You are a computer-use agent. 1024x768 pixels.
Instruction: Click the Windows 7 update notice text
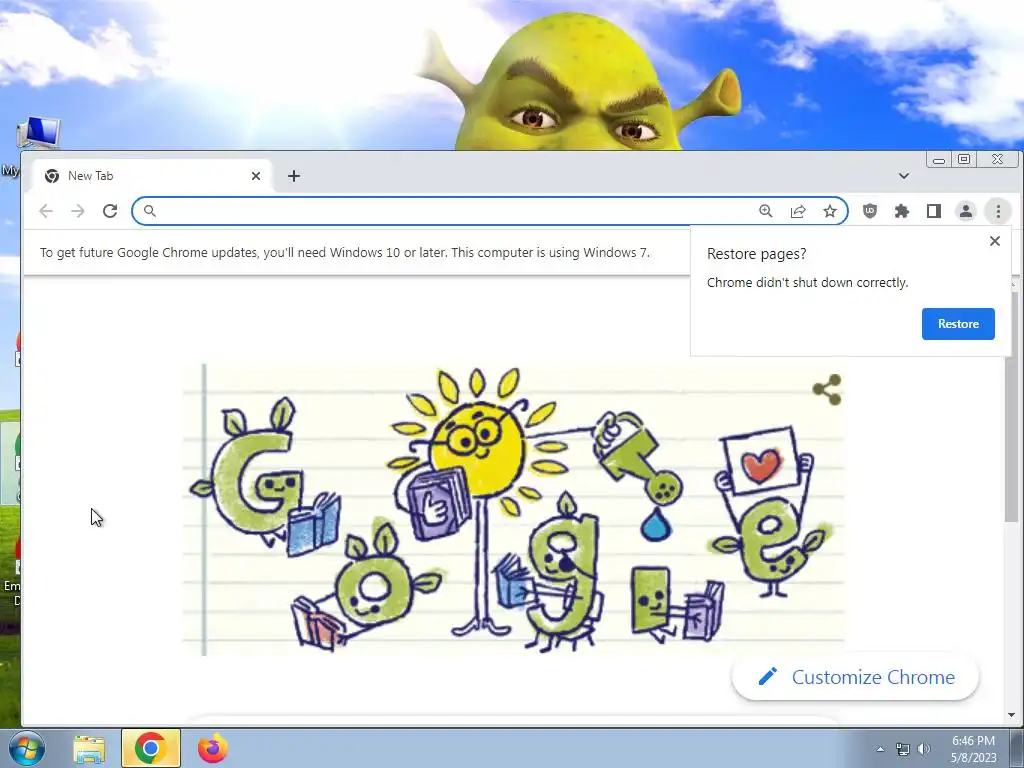tap(345, 253)
